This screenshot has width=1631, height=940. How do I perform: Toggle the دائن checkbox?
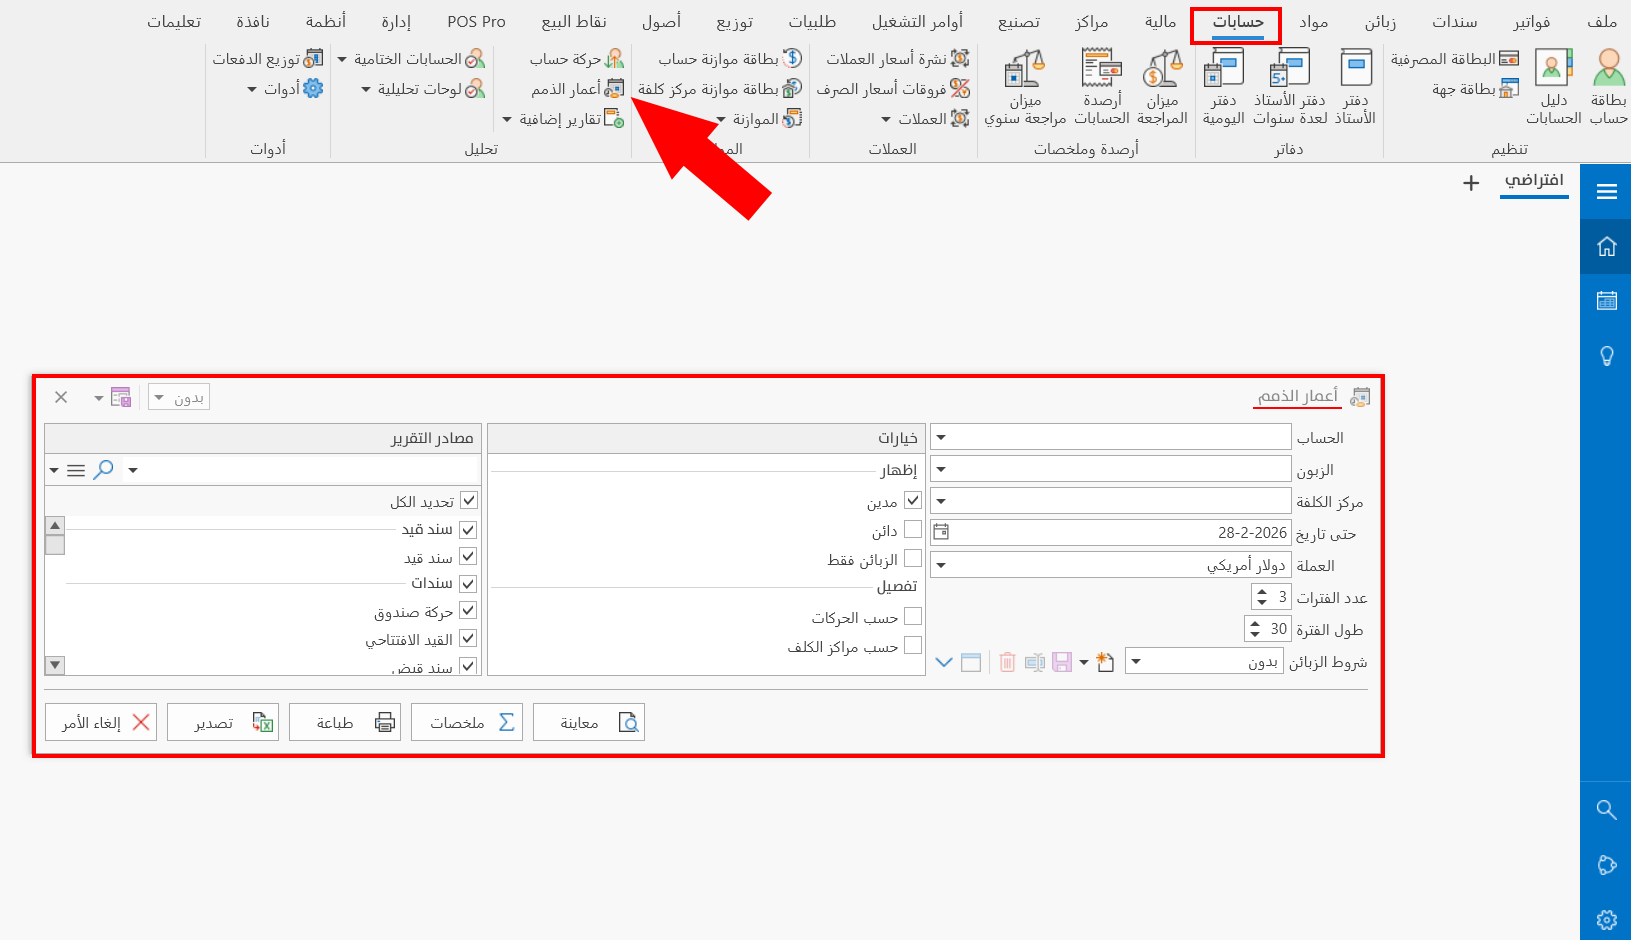pos(912,529)
